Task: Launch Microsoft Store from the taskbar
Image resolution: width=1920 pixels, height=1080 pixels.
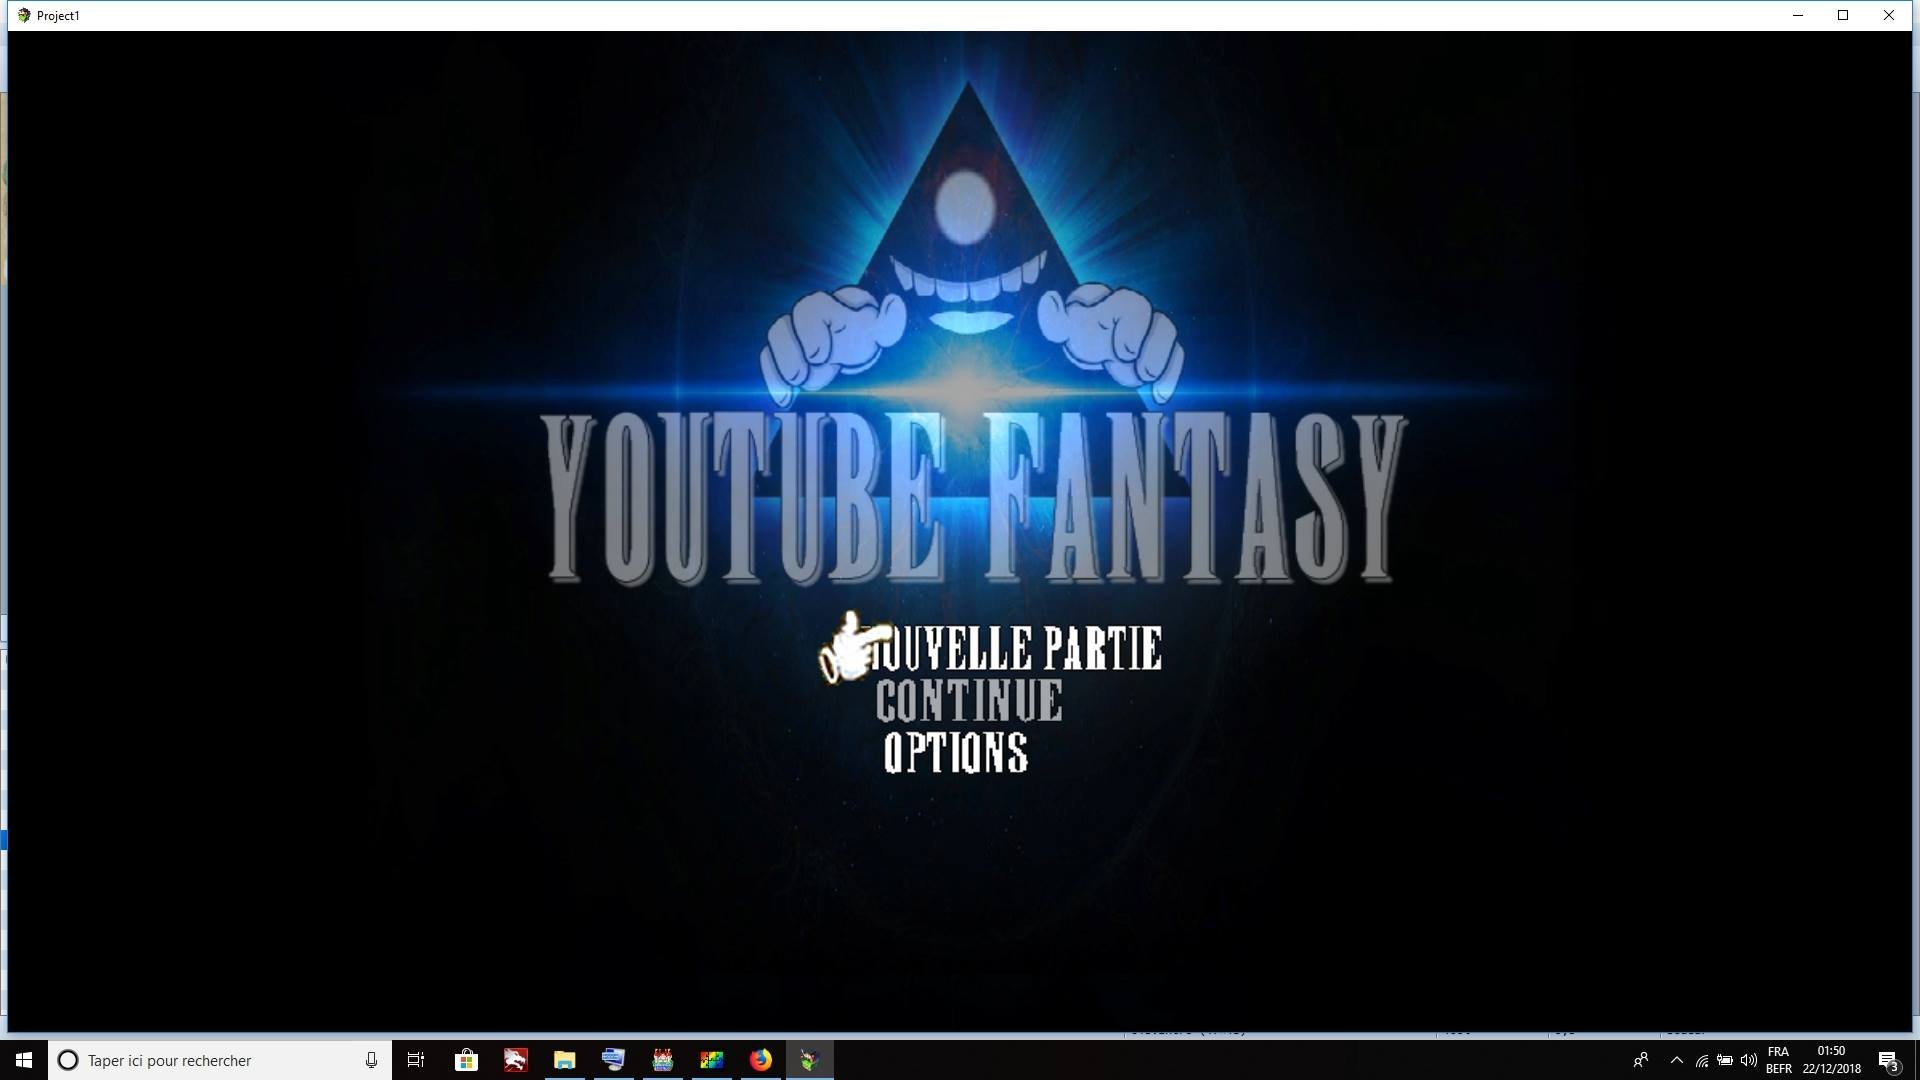Action: [466, 1060]
